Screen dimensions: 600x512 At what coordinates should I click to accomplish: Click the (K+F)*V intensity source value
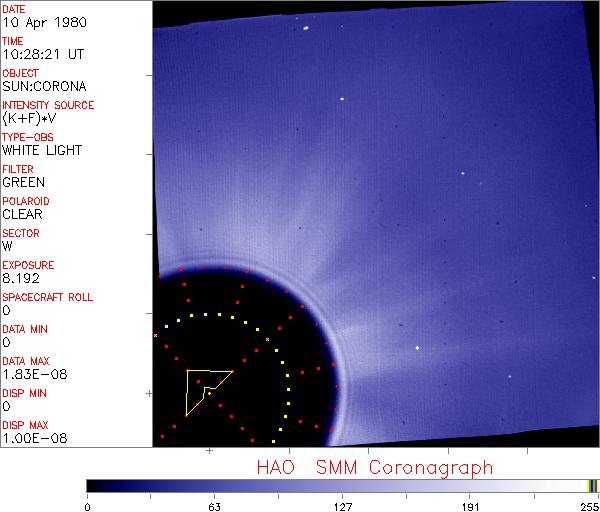tap(28, 118)
